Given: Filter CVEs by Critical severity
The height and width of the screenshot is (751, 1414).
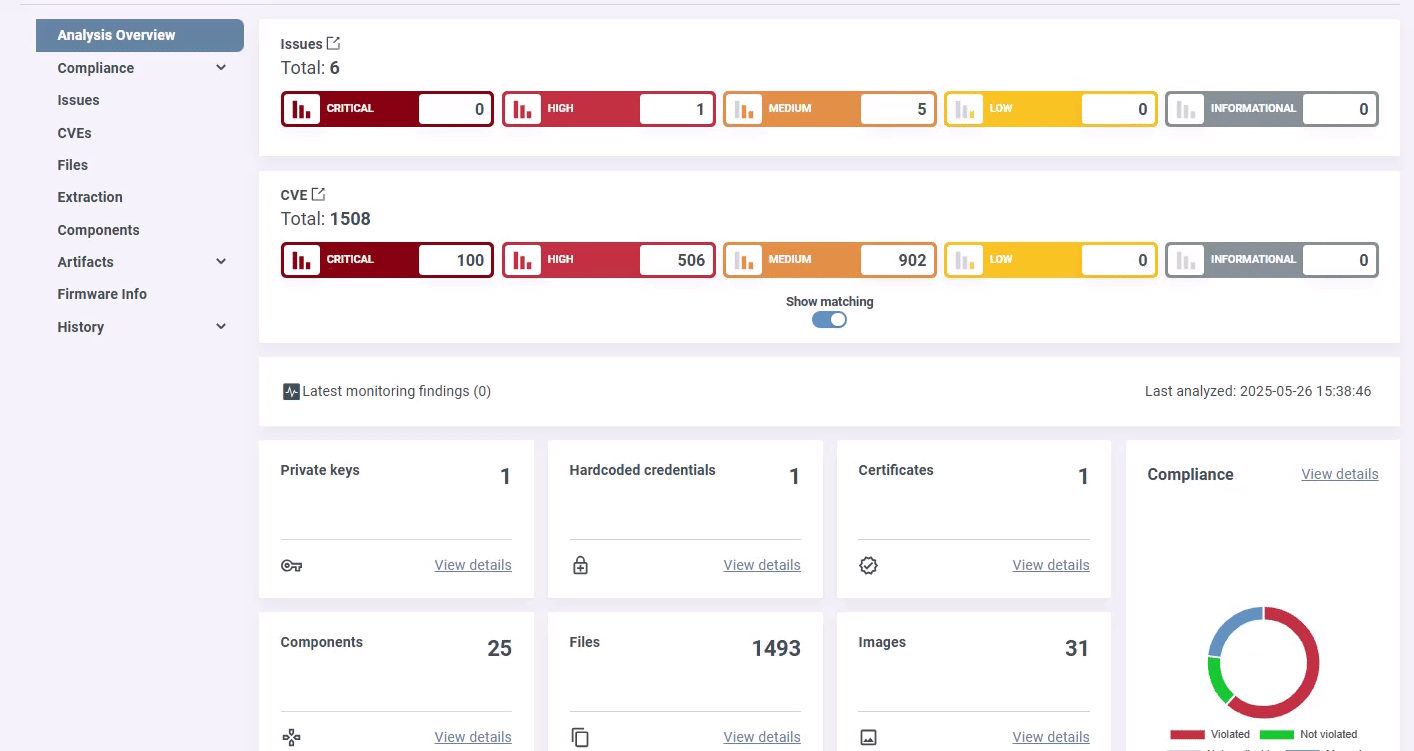Looking at the screenshot, I should (387, 260).
